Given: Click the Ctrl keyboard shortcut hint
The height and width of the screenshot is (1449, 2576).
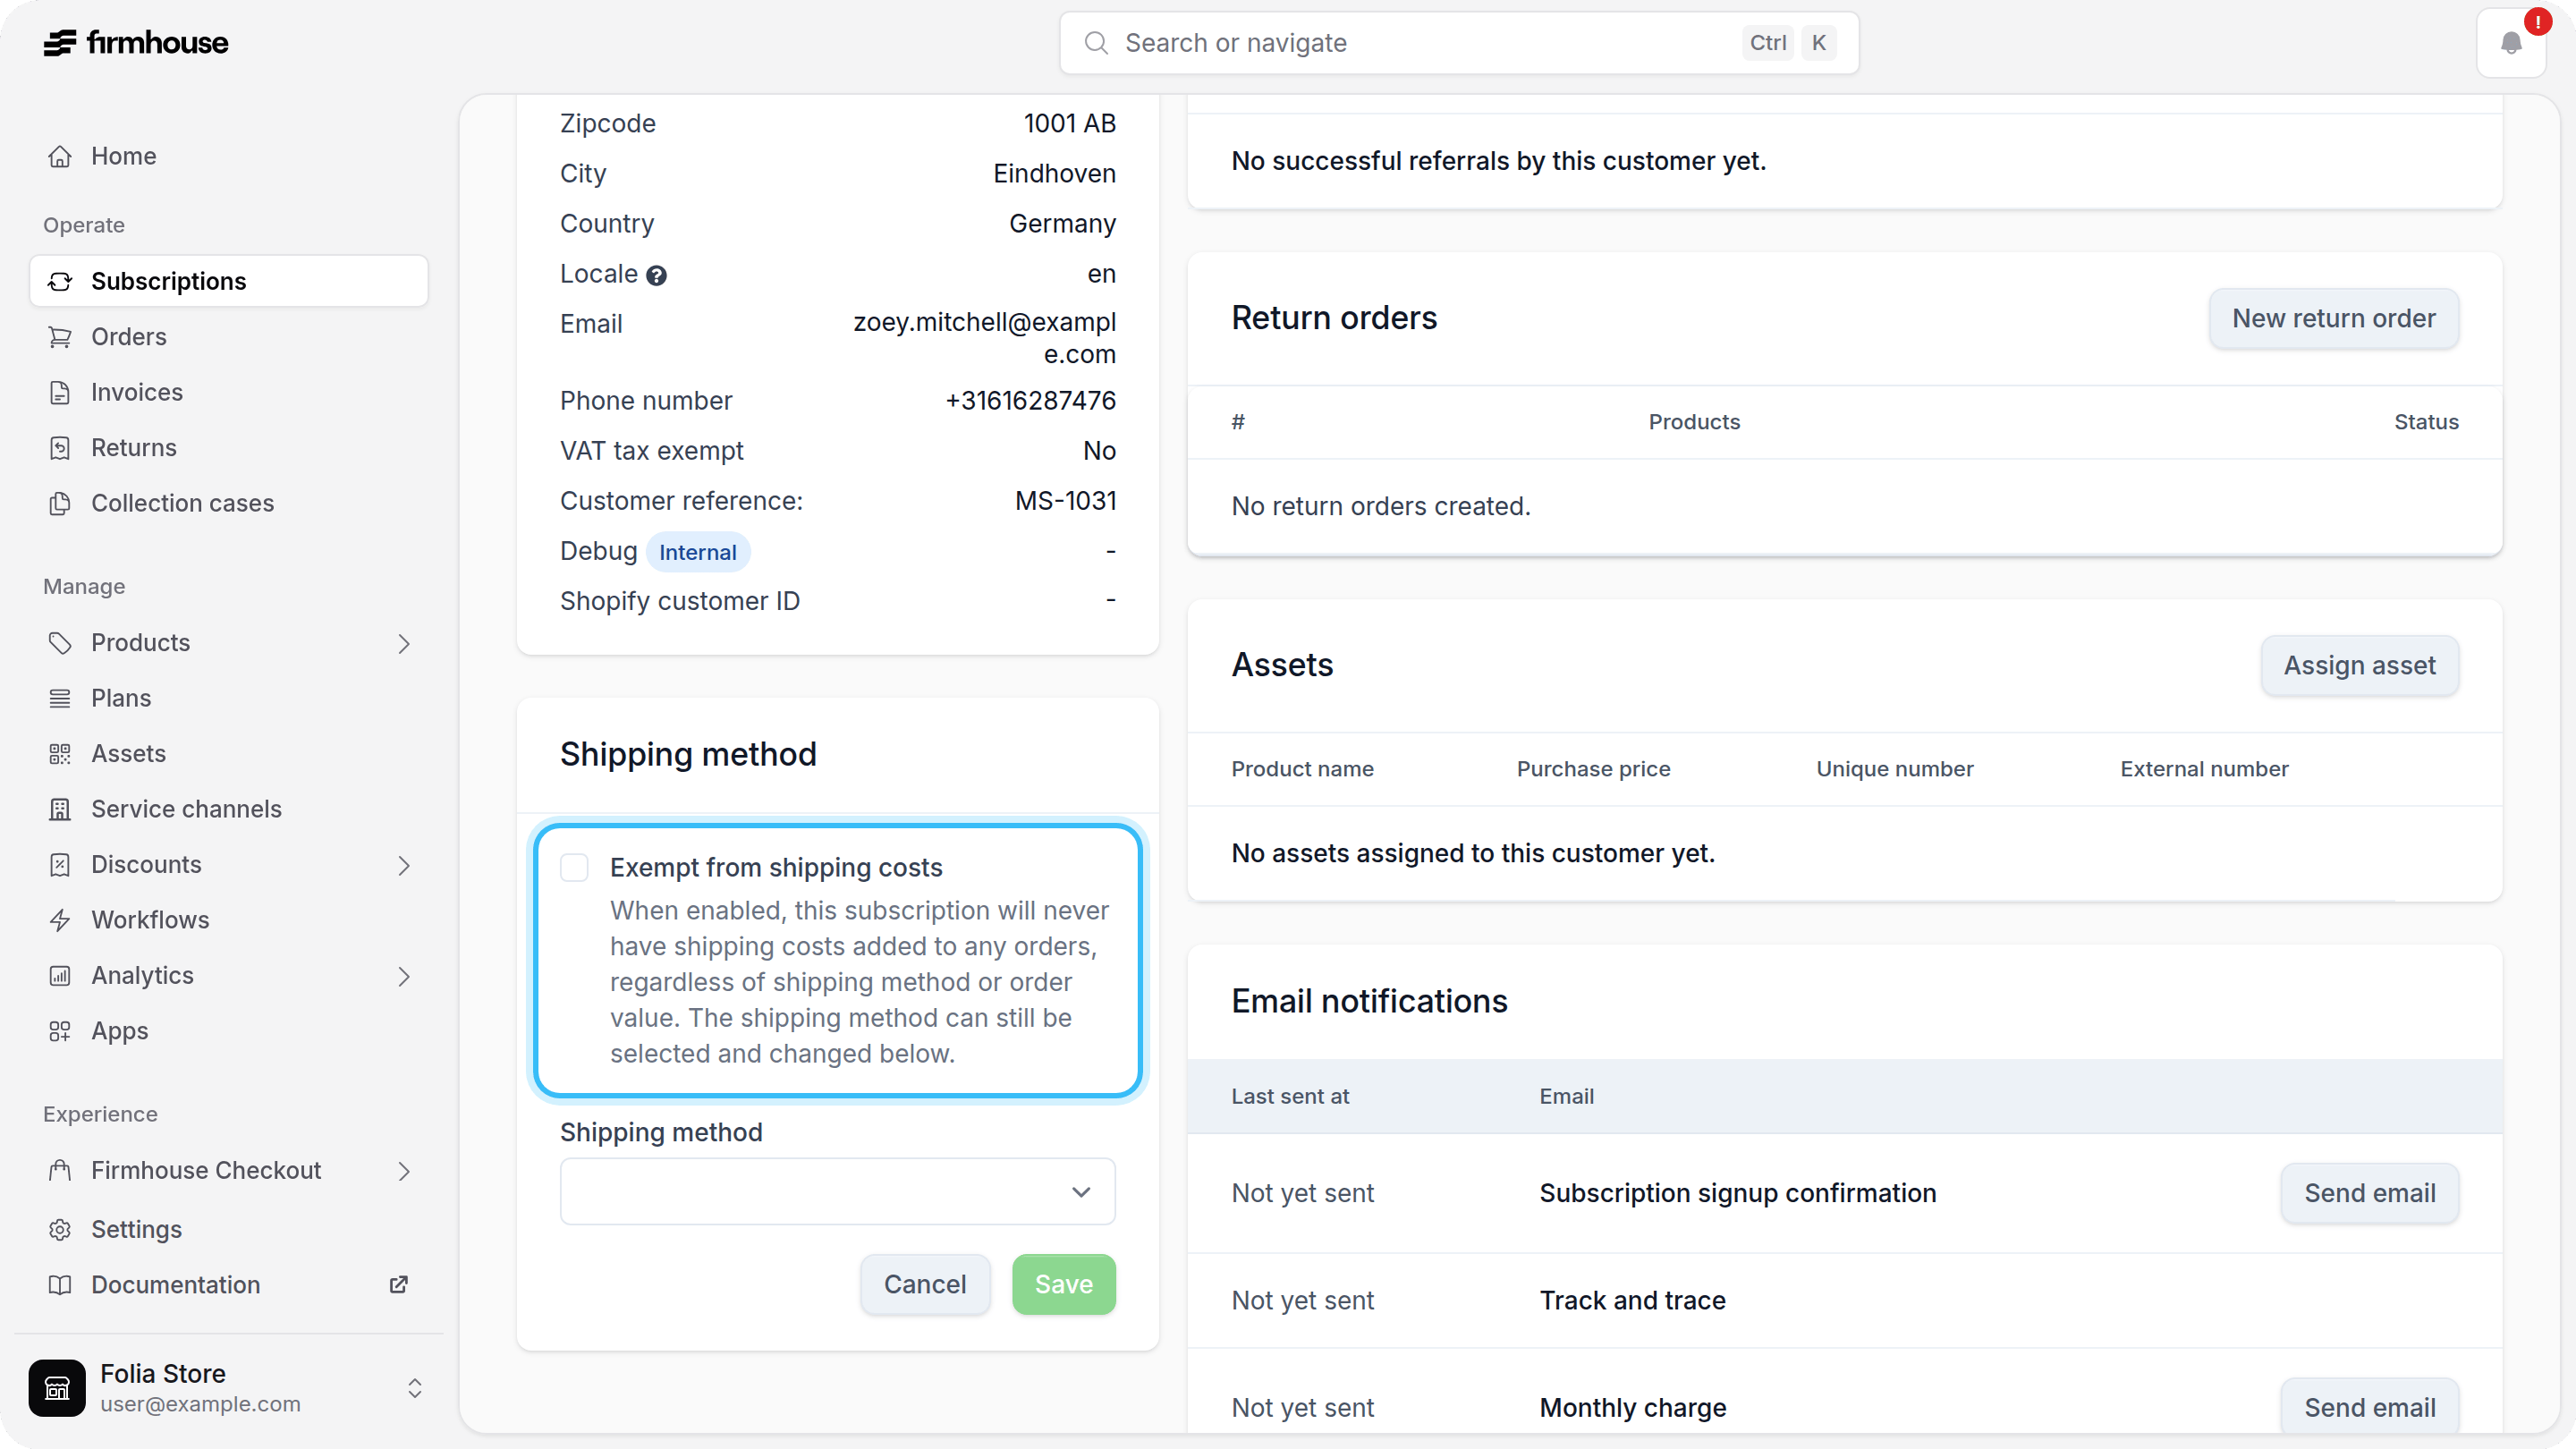Looking at the screenshot, I should (x=1767, y=43).
